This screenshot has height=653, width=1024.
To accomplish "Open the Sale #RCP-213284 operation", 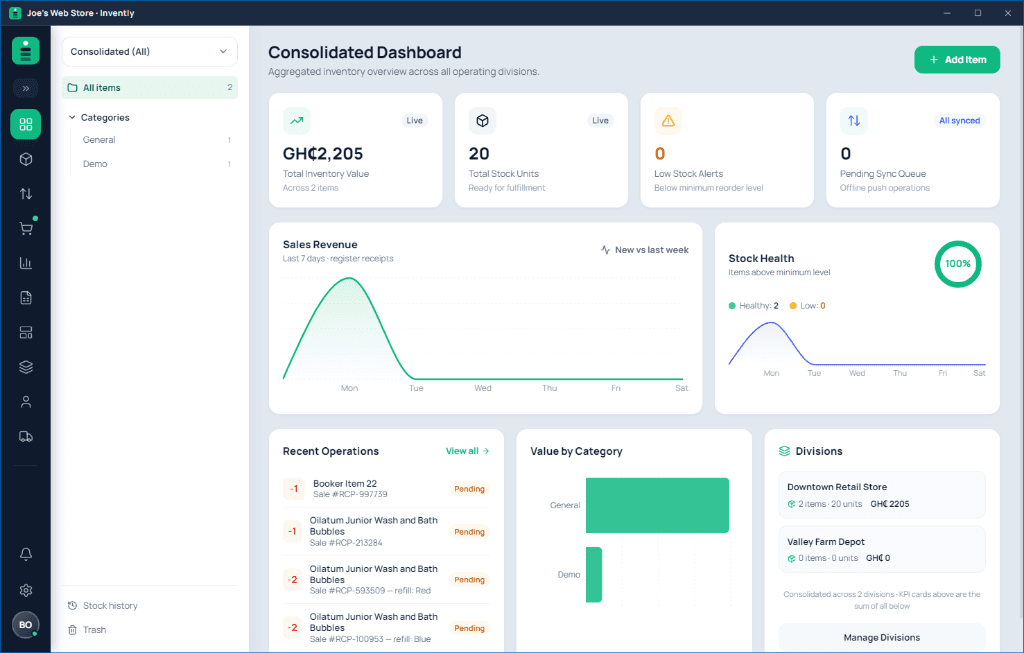I will tap(386, 532).
